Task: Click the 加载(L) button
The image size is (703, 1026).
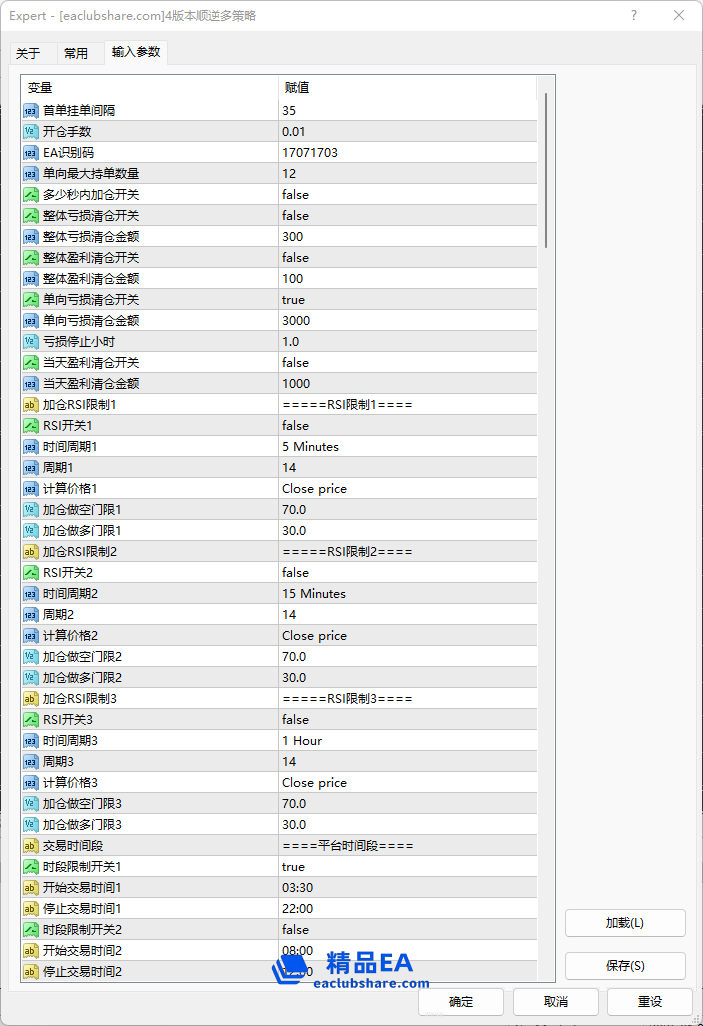Action: (625, 923)
